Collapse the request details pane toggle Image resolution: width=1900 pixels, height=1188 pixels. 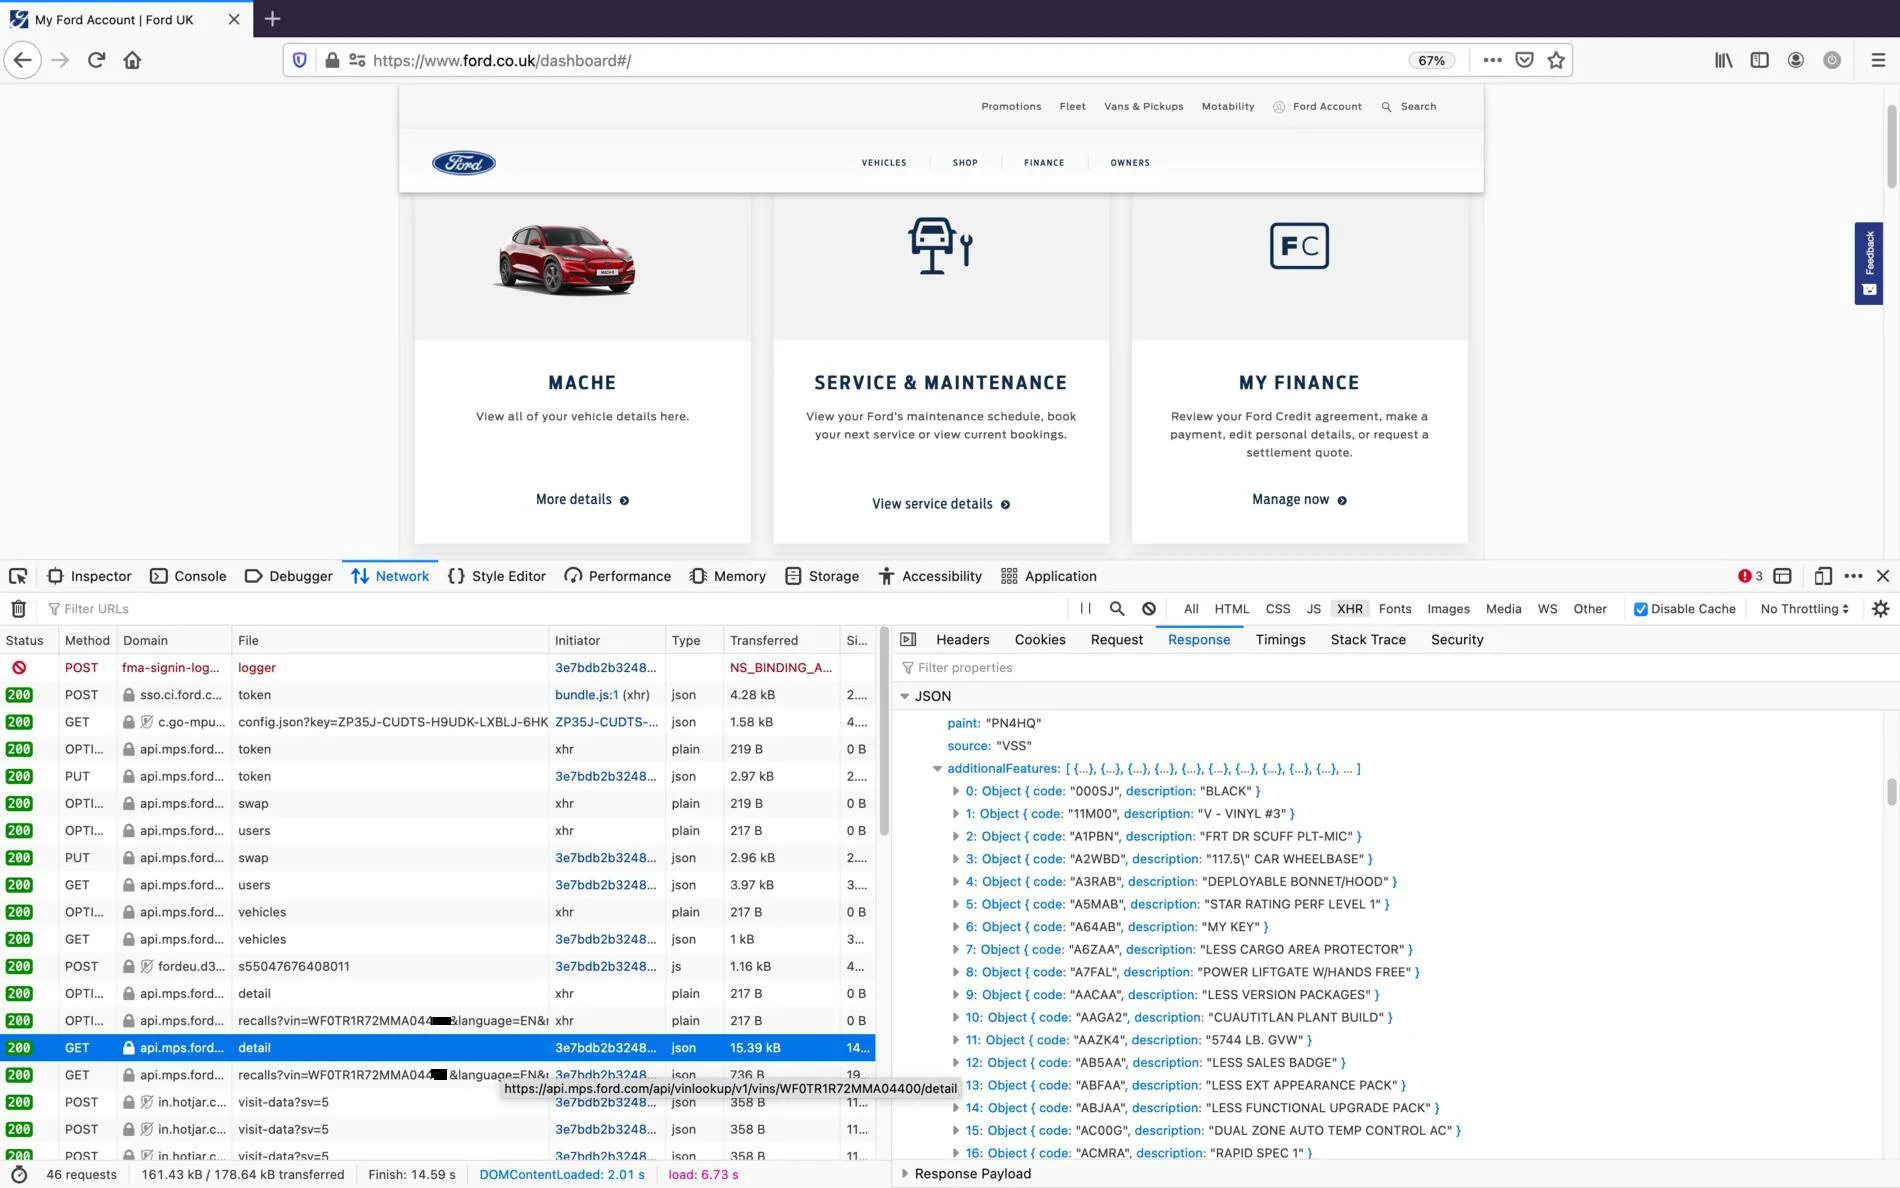click(x=908, y=639)
